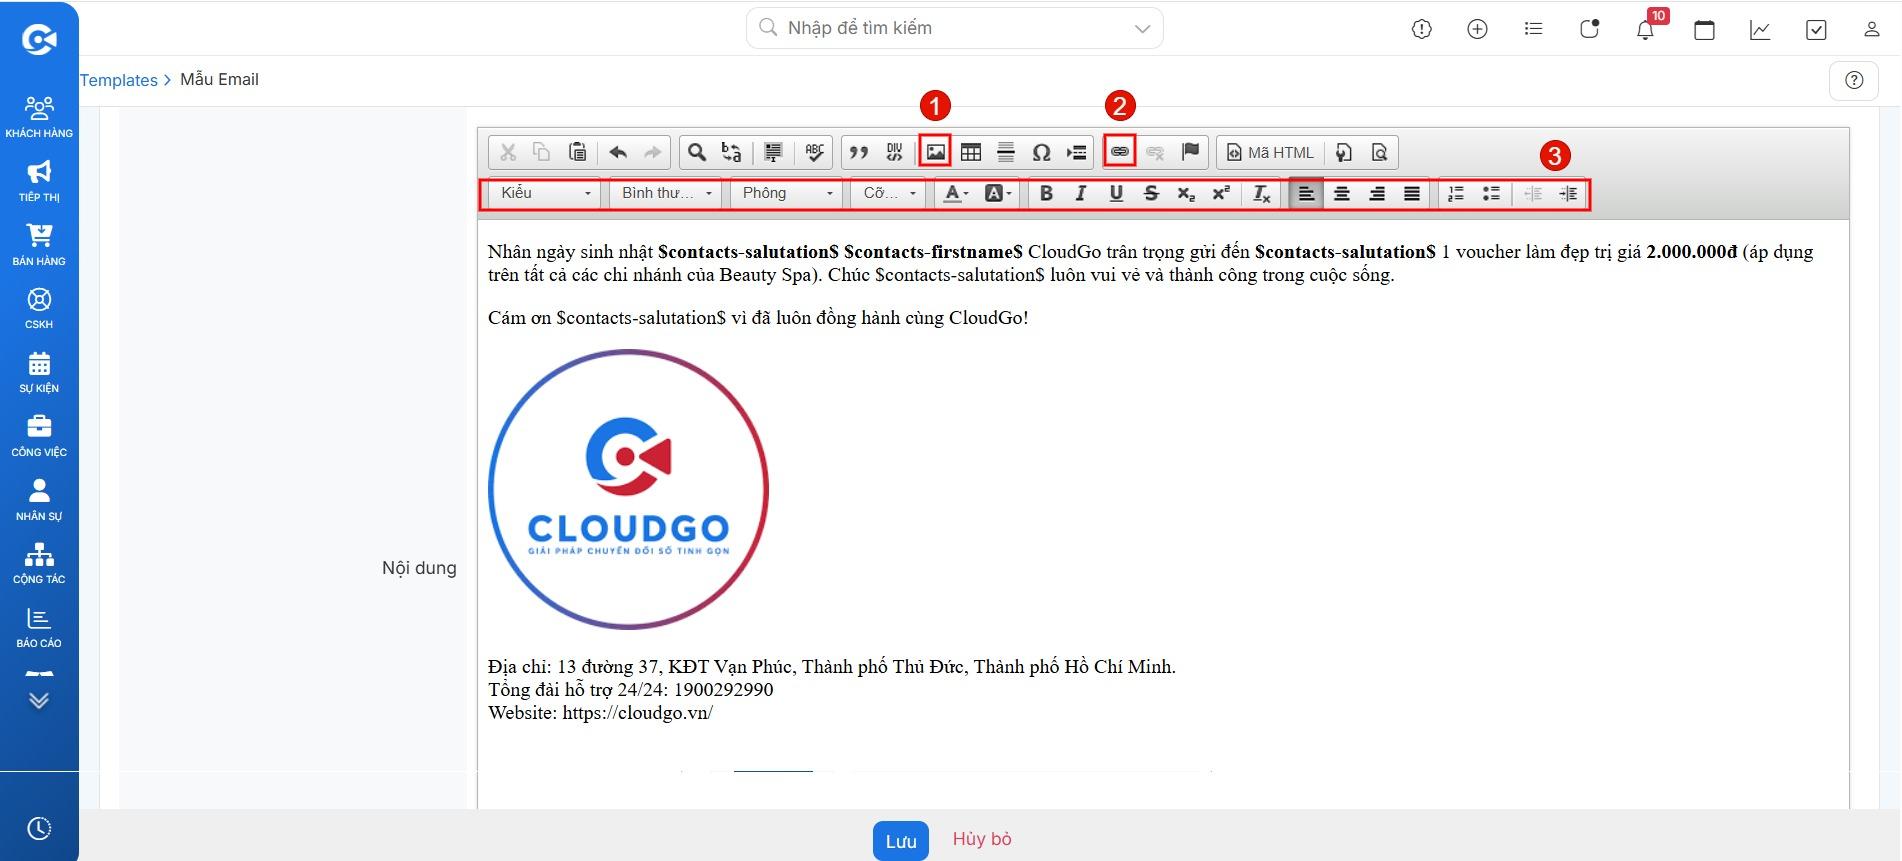1902x861 pixels.
Task: Insert an image into the email
Action: point(935,152)
